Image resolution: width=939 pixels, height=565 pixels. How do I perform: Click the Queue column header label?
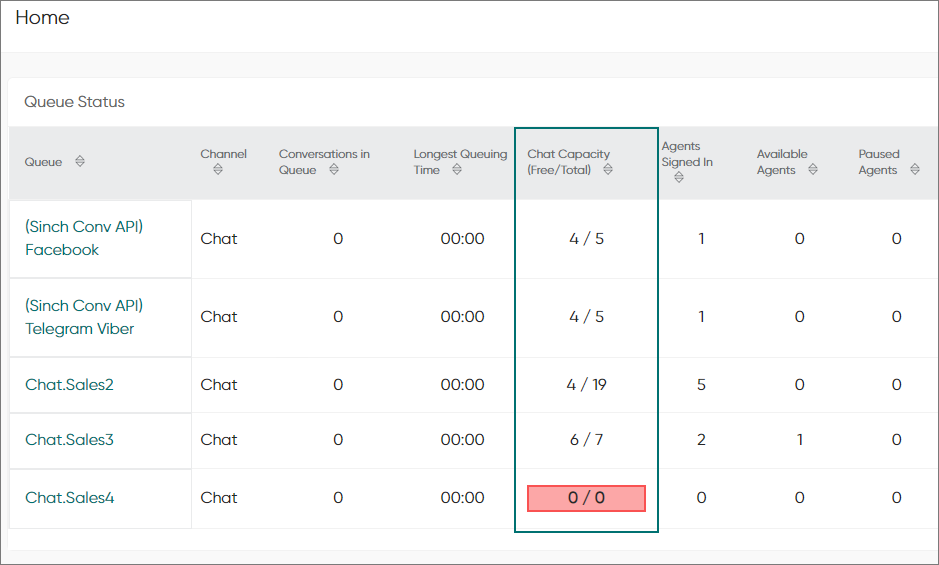tap(43, 162)
